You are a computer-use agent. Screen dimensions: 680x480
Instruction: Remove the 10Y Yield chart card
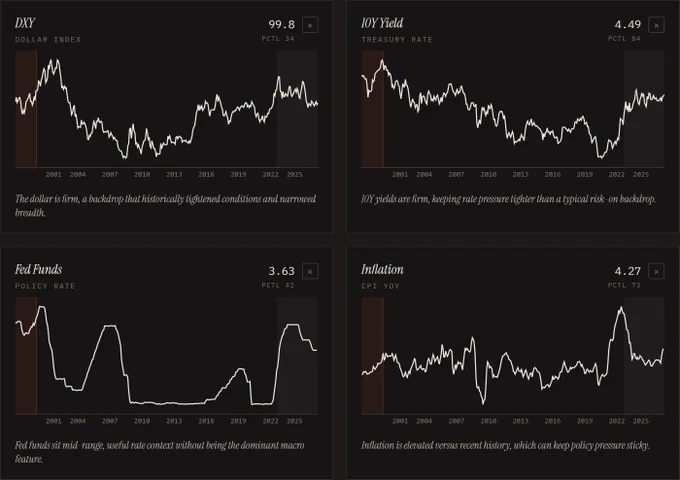tap(656, 25)
